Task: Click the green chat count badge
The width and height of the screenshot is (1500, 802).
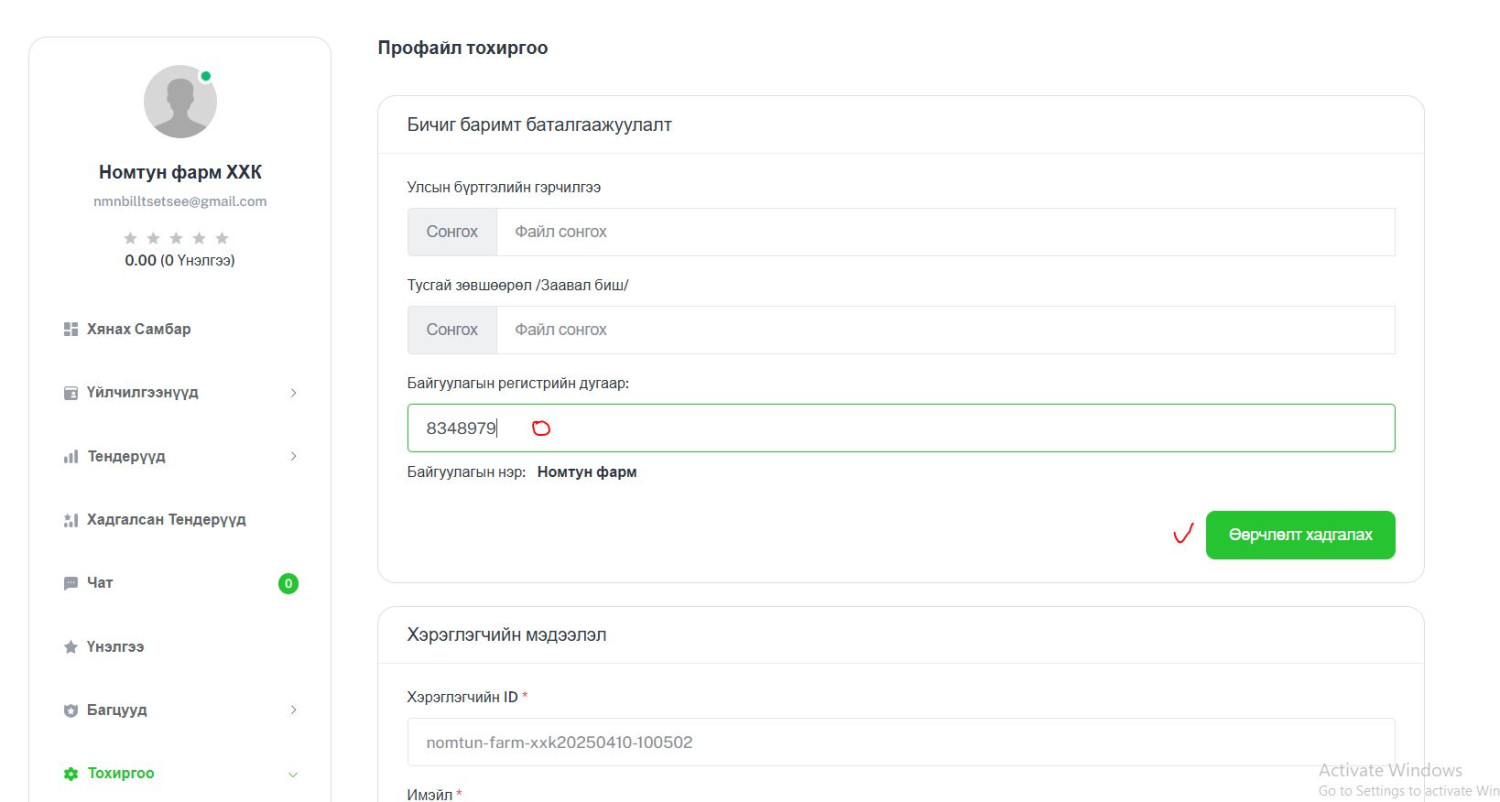Action: pos(288,583)
